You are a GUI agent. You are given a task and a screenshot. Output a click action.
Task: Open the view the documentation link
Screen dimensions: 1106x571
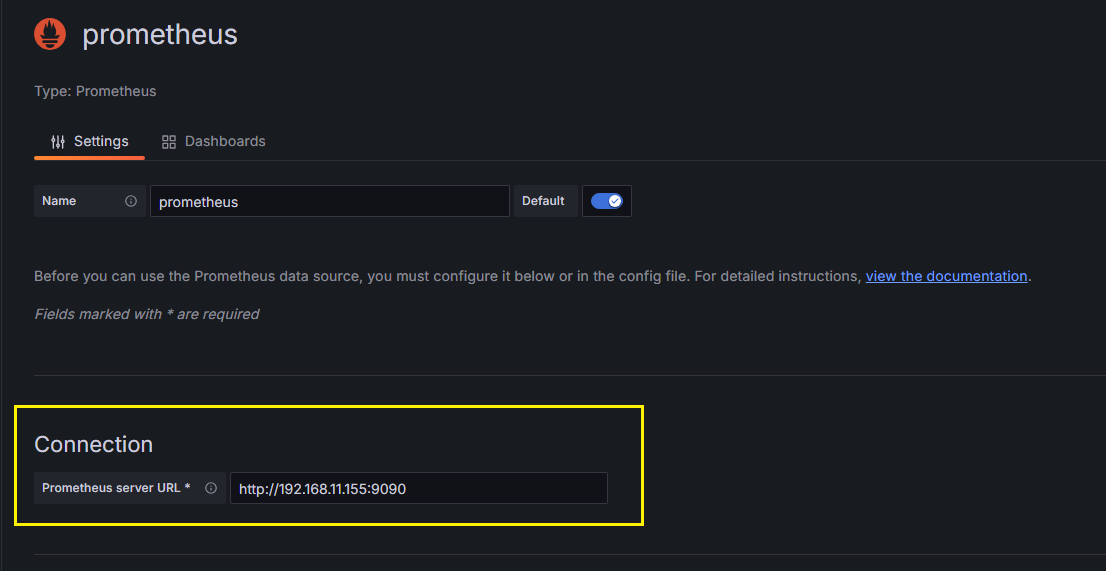point(946,276)
